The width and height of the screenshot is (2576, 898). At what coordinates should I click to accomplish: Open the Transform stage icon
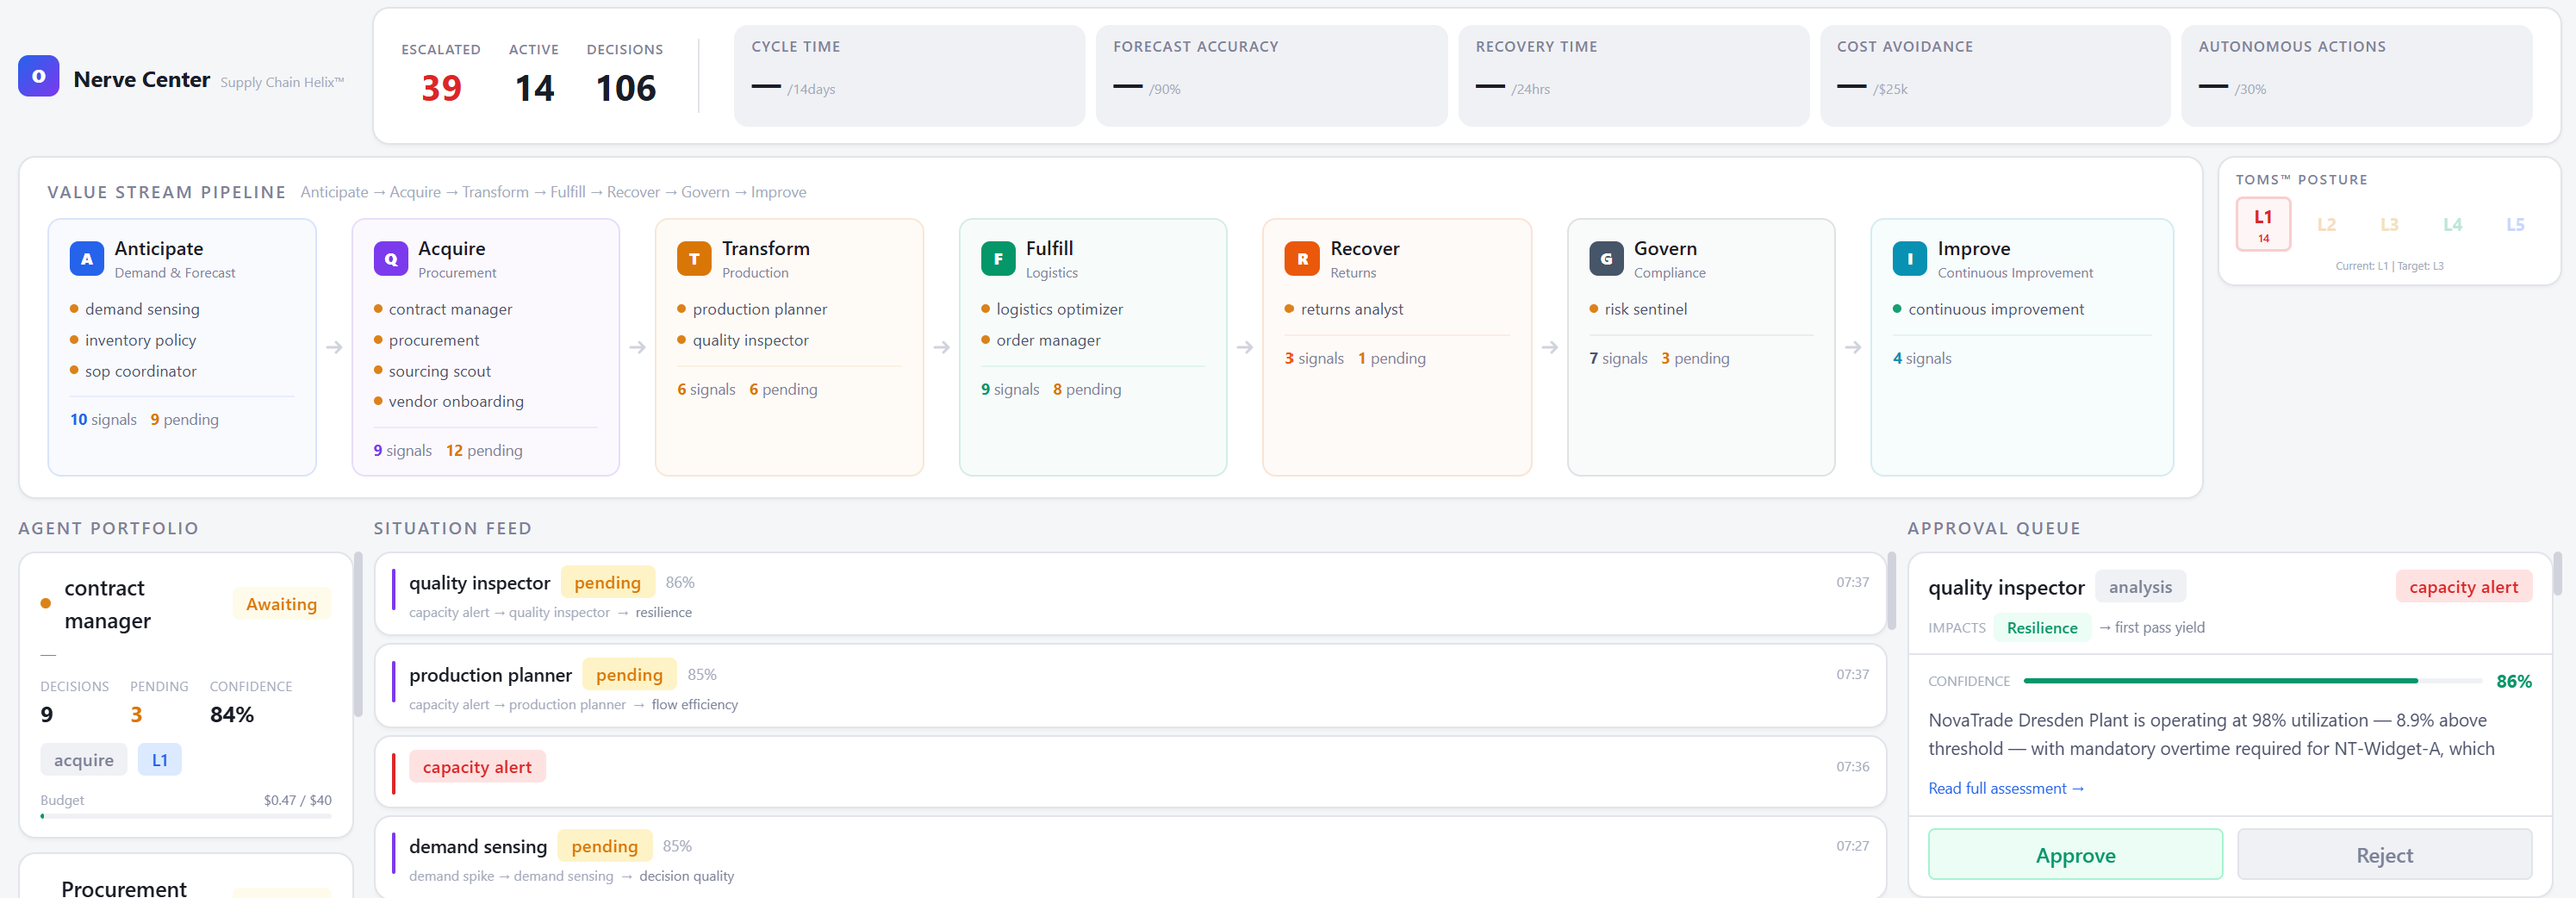(x=694, y=259)
